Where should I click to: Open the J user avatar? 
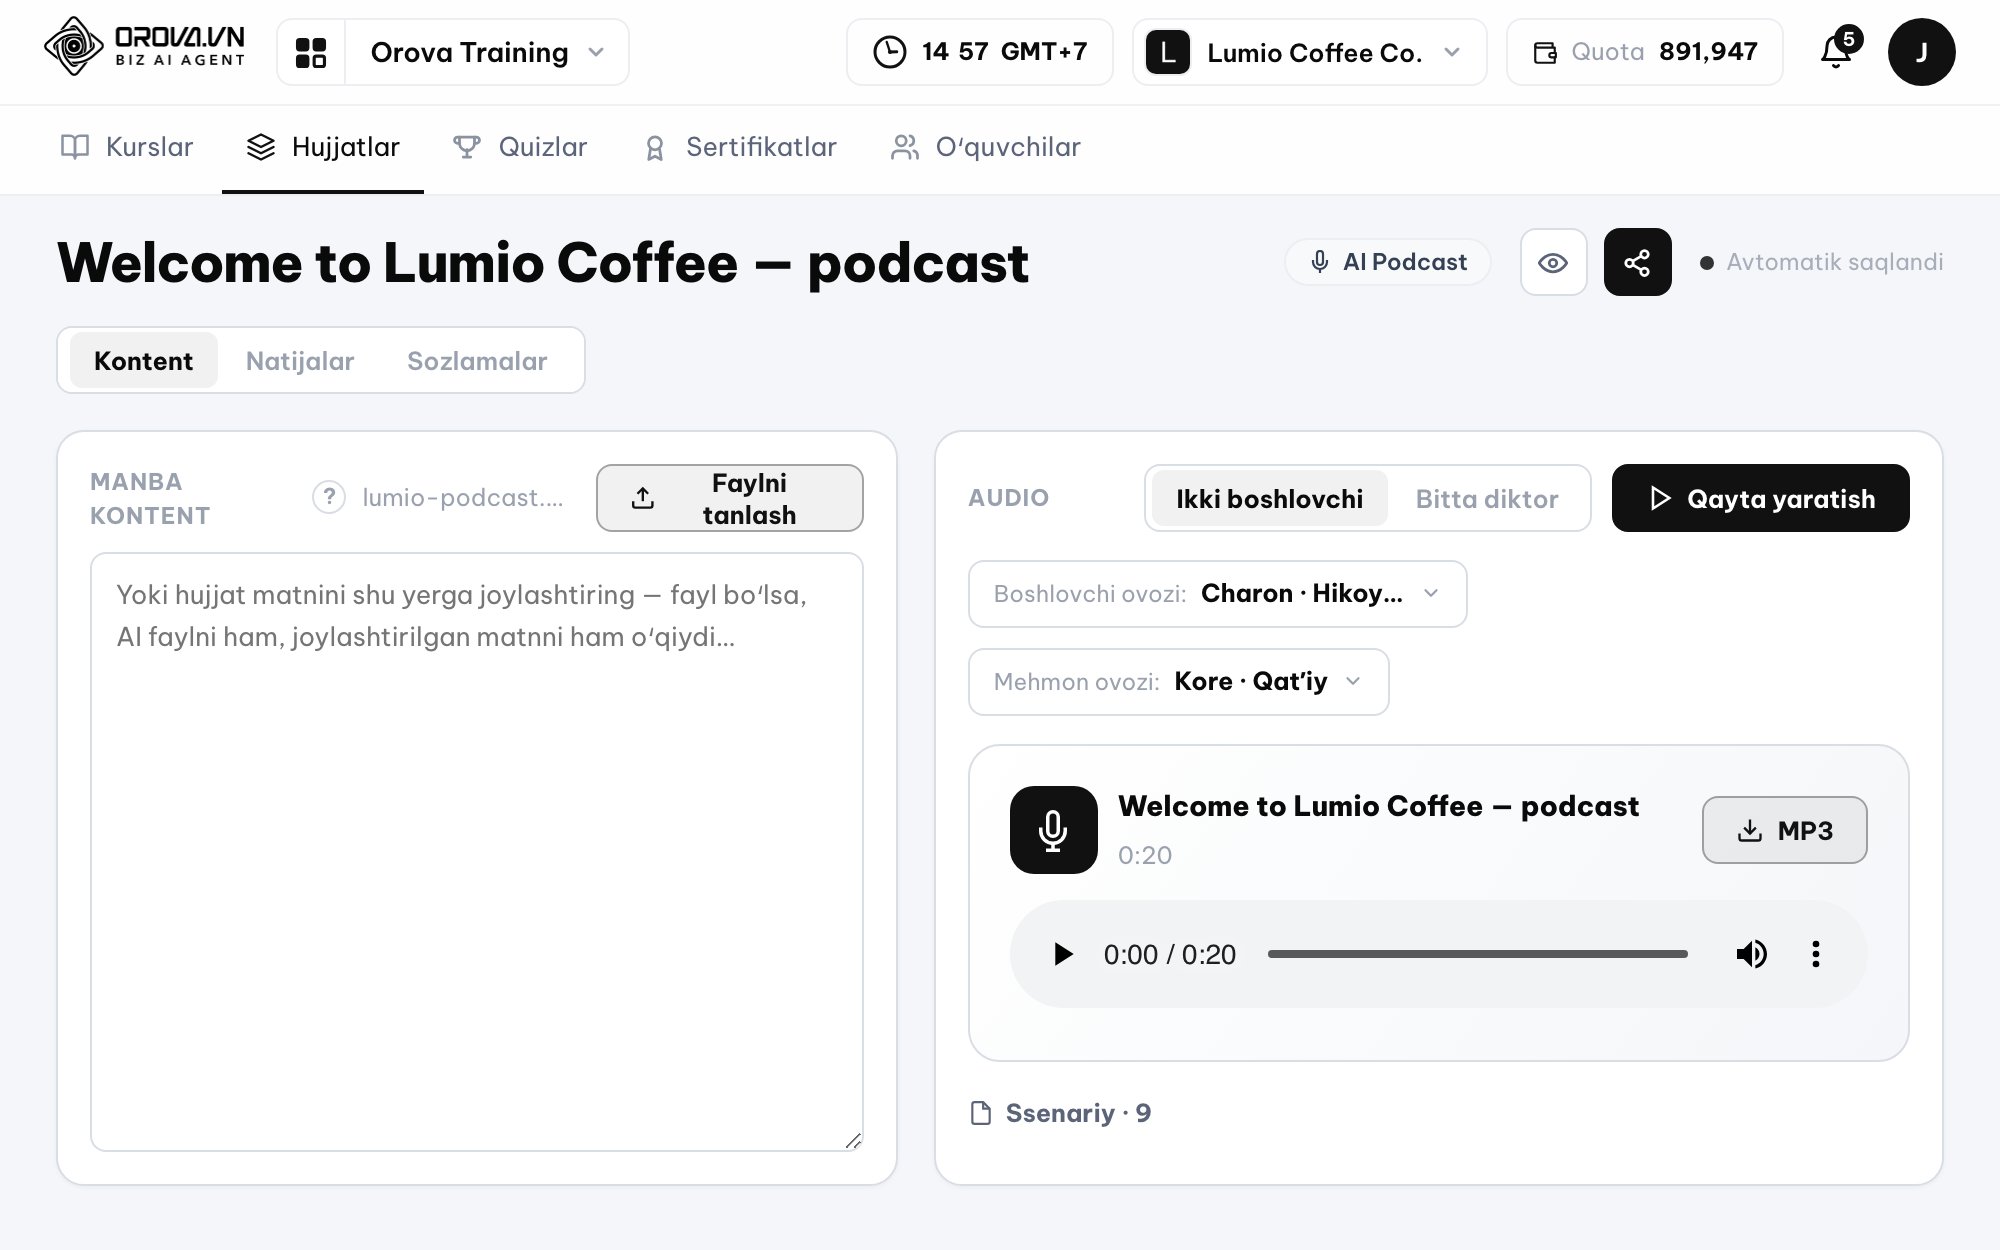pos(1921,52)
